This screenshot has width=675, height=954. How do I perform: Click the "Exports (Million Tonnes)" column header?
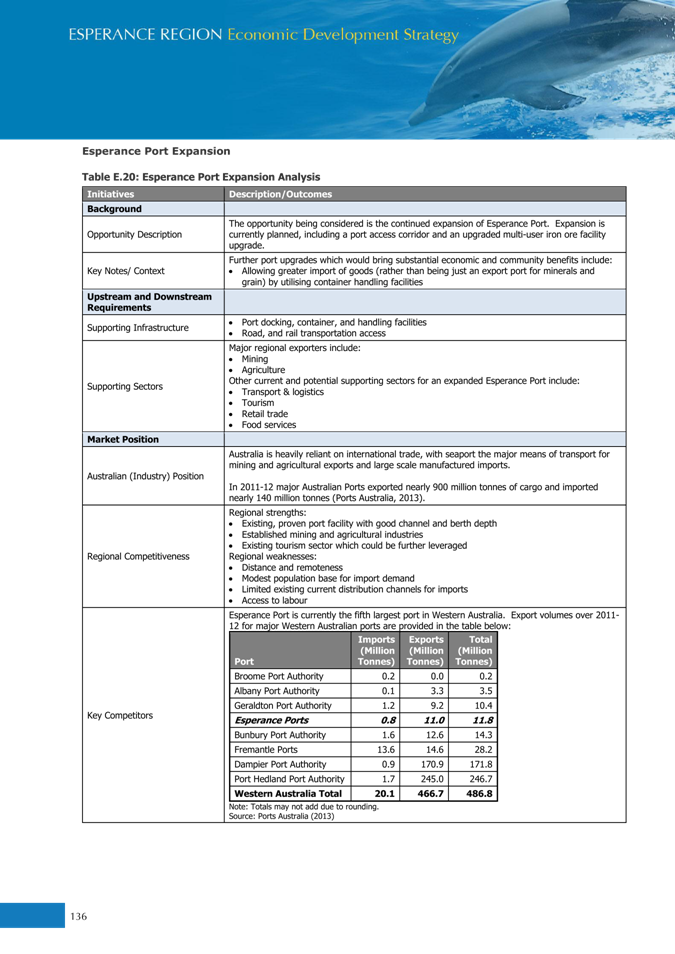click(x=424, y=650)
